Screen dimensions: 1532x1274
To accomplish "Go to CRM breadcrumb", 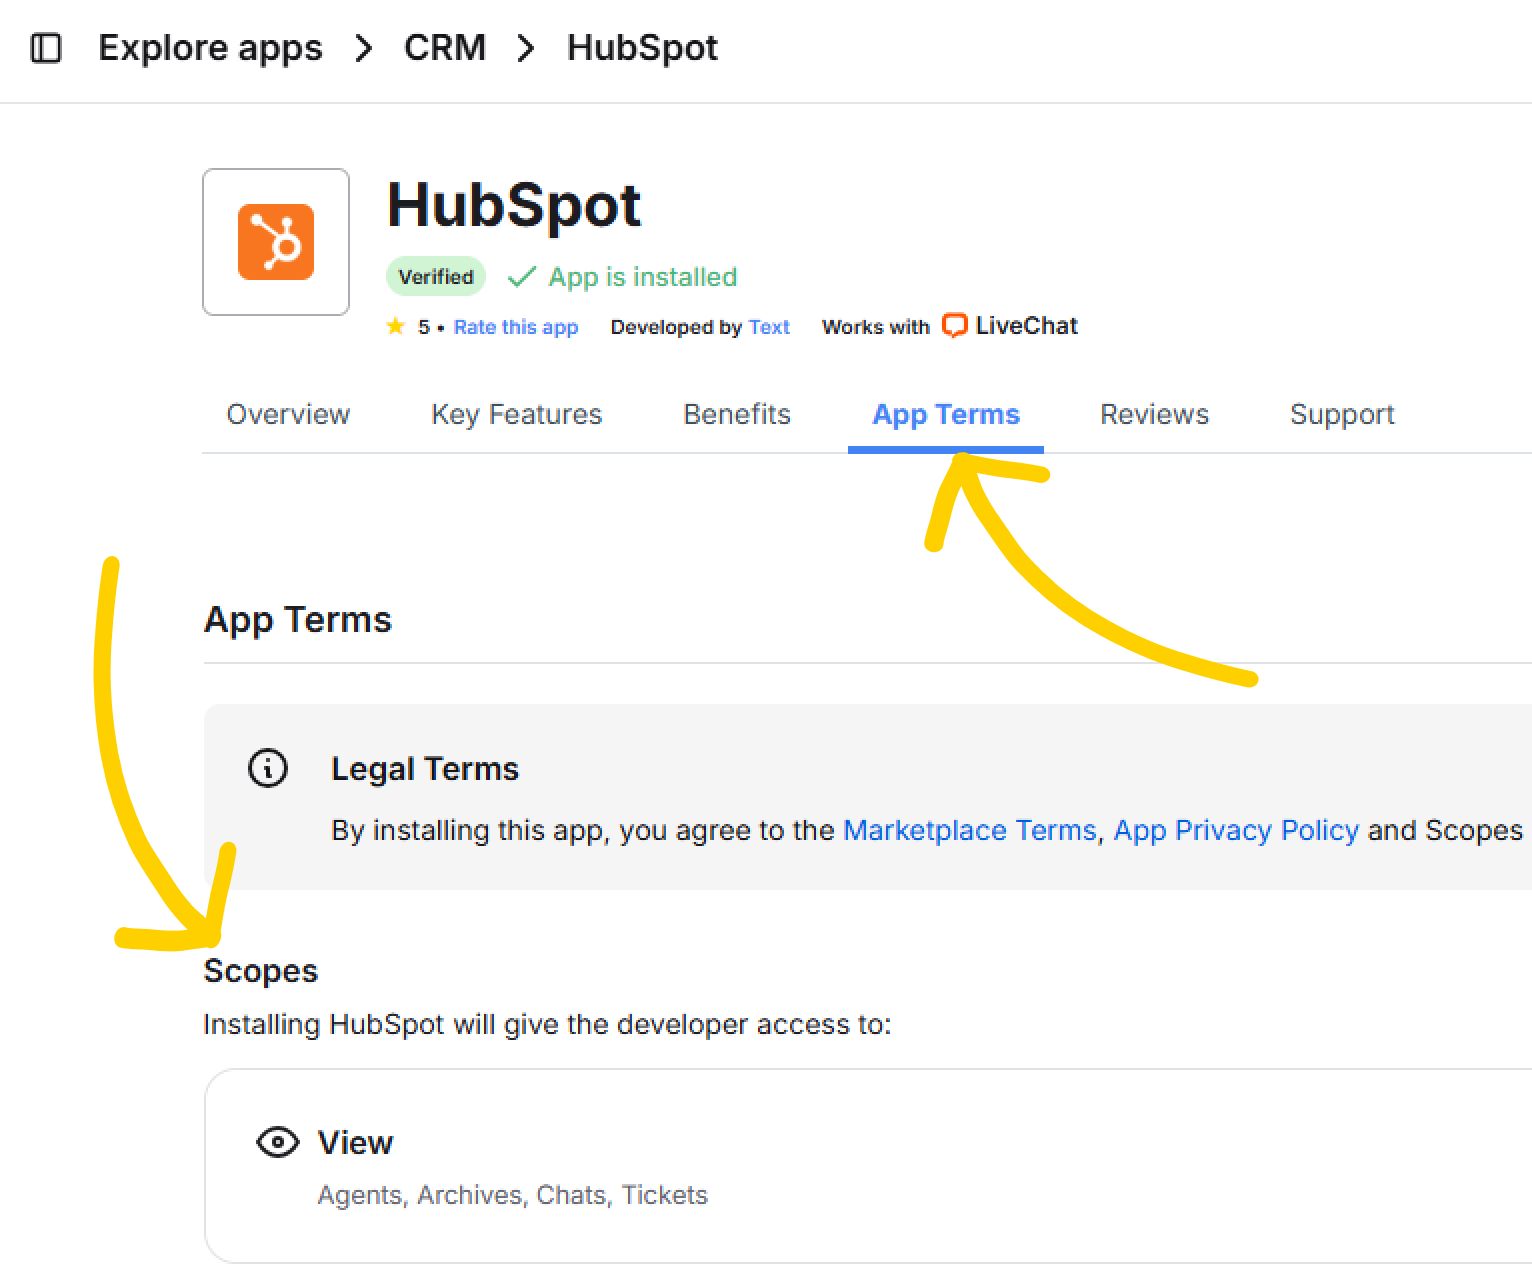I will click(445, 48).
